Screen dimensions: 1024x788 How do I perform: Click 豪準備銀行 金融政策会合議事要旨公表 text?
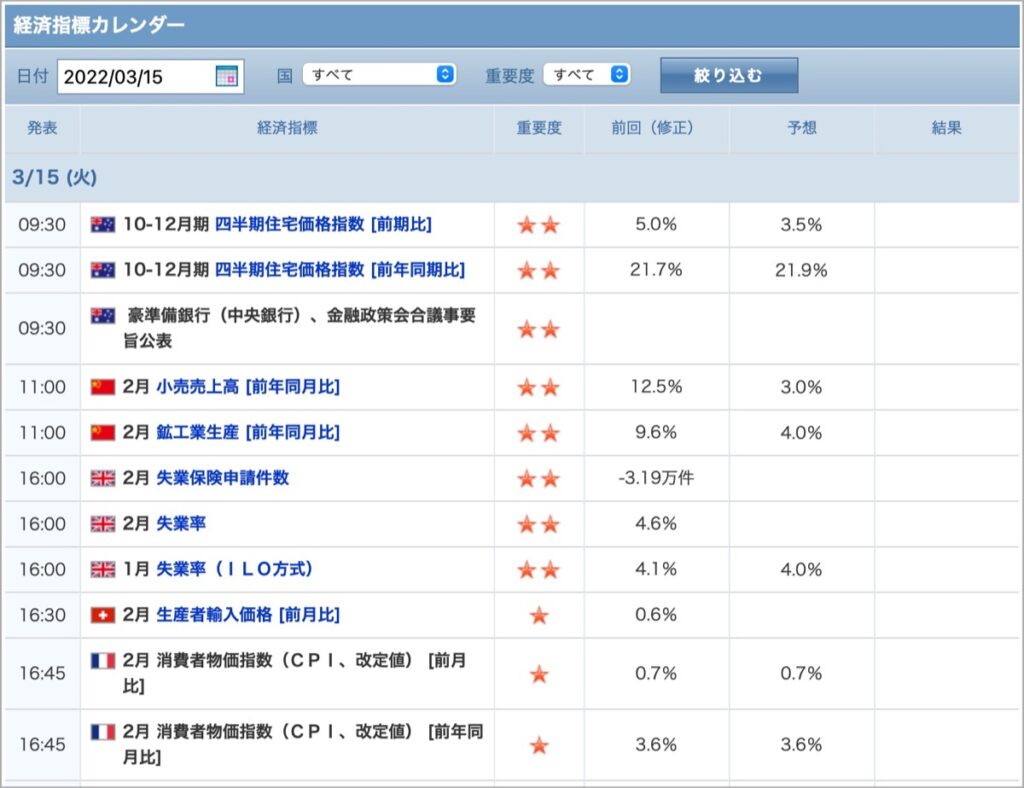coord(300,328)
